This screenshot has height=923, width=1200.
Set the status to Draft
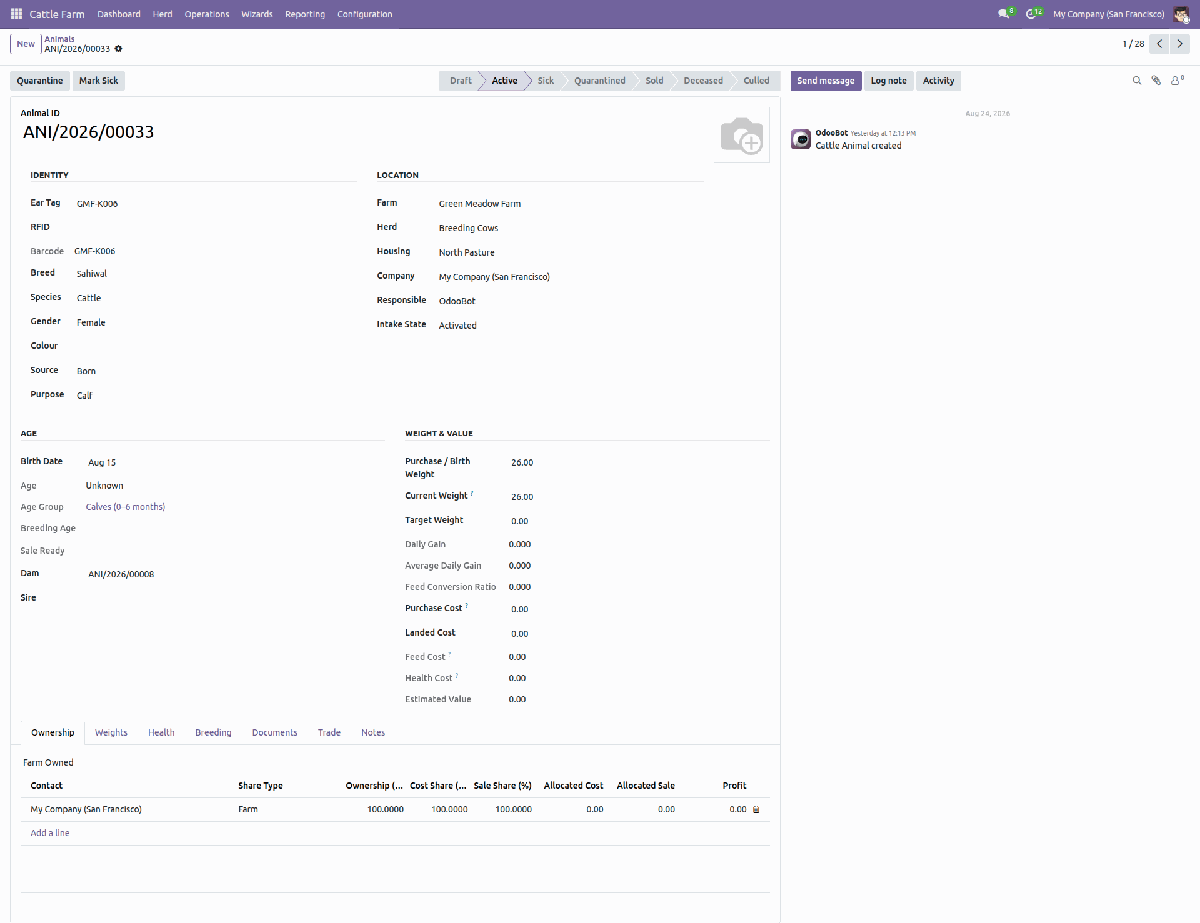pyautogui.click(x=460, y=81)
